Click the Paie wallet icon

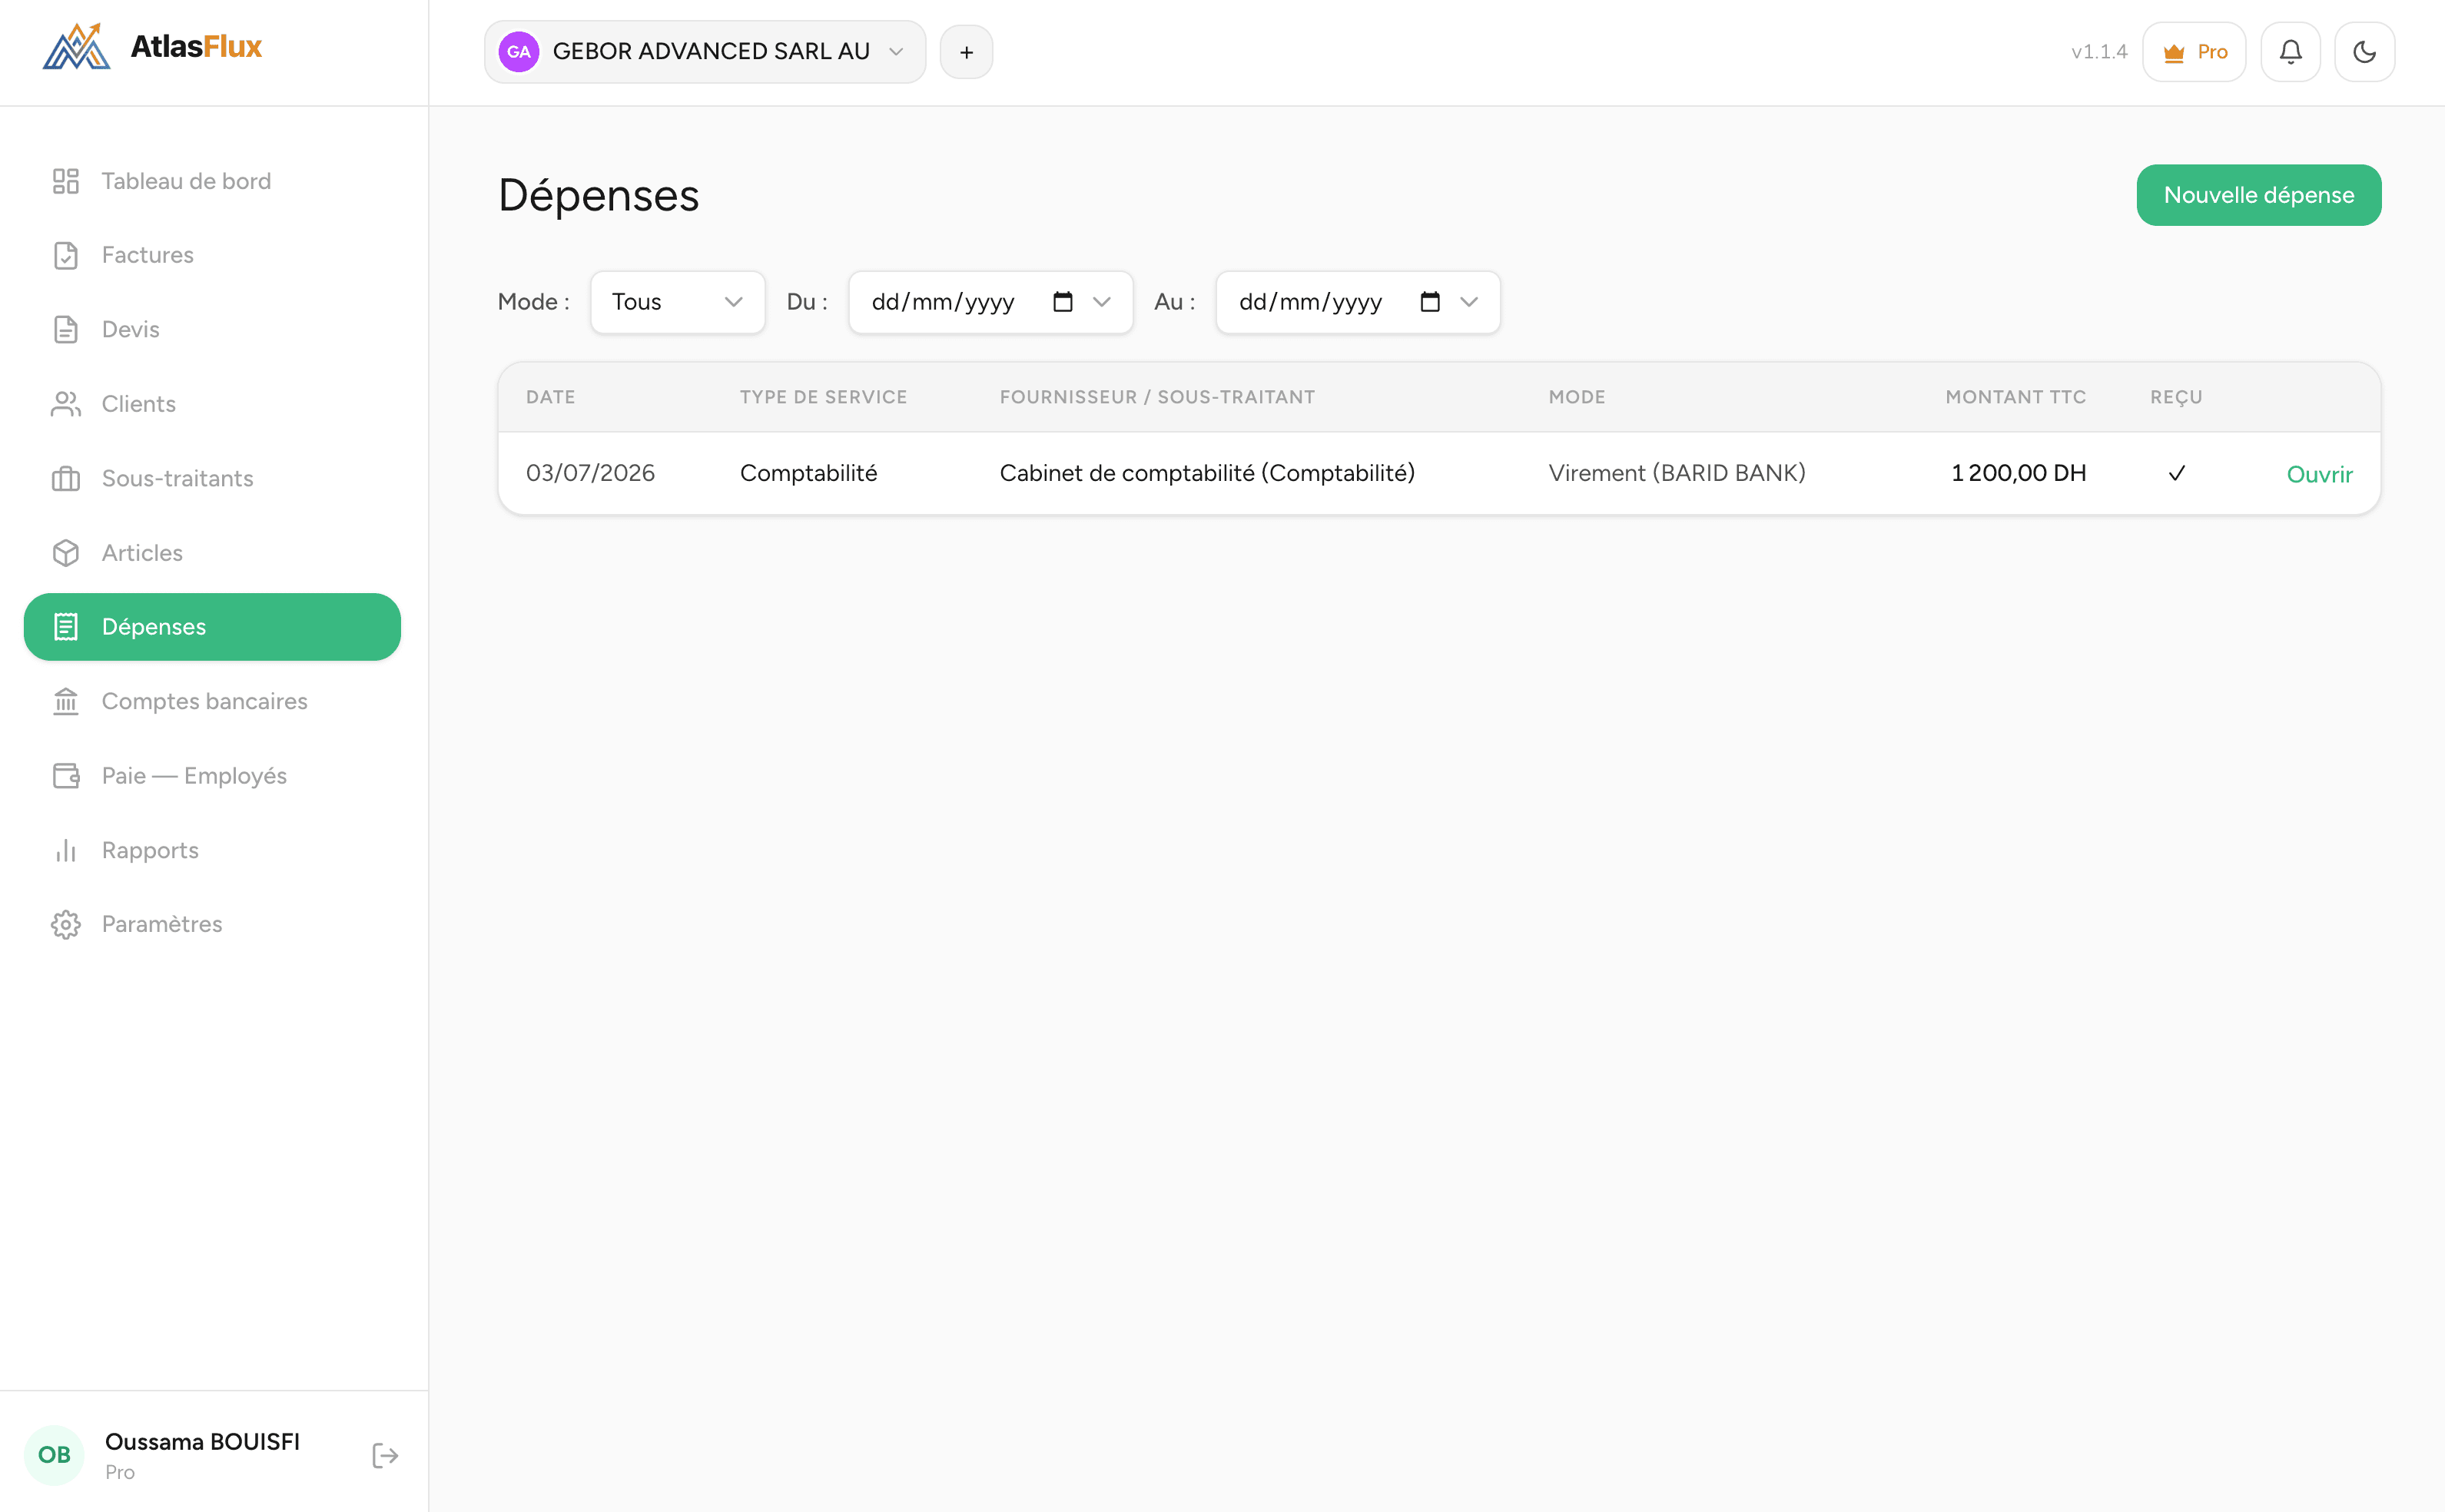[x=66, y=776]
